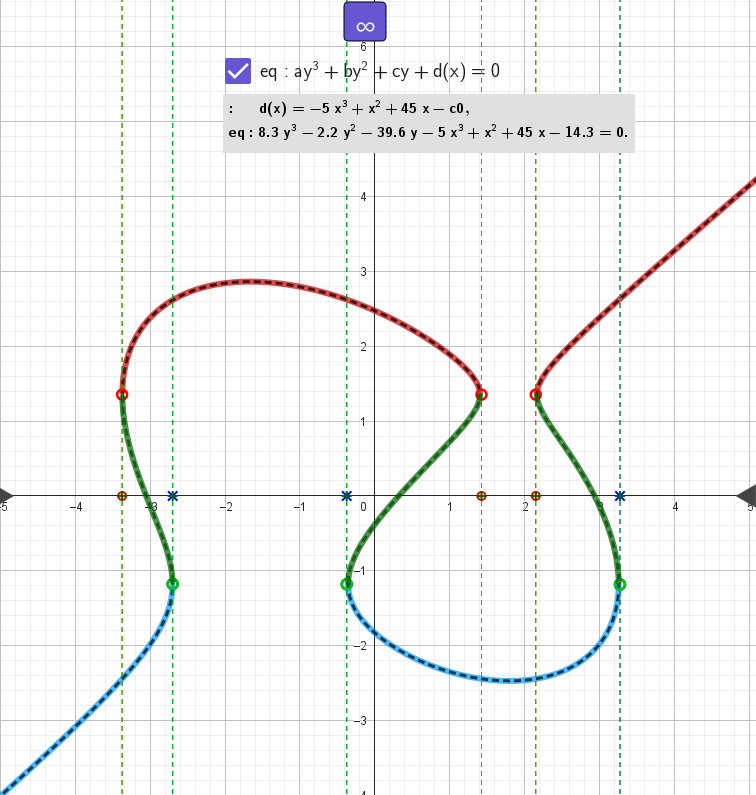Select the rightmost blue cross on x-axis

(620, 496)
